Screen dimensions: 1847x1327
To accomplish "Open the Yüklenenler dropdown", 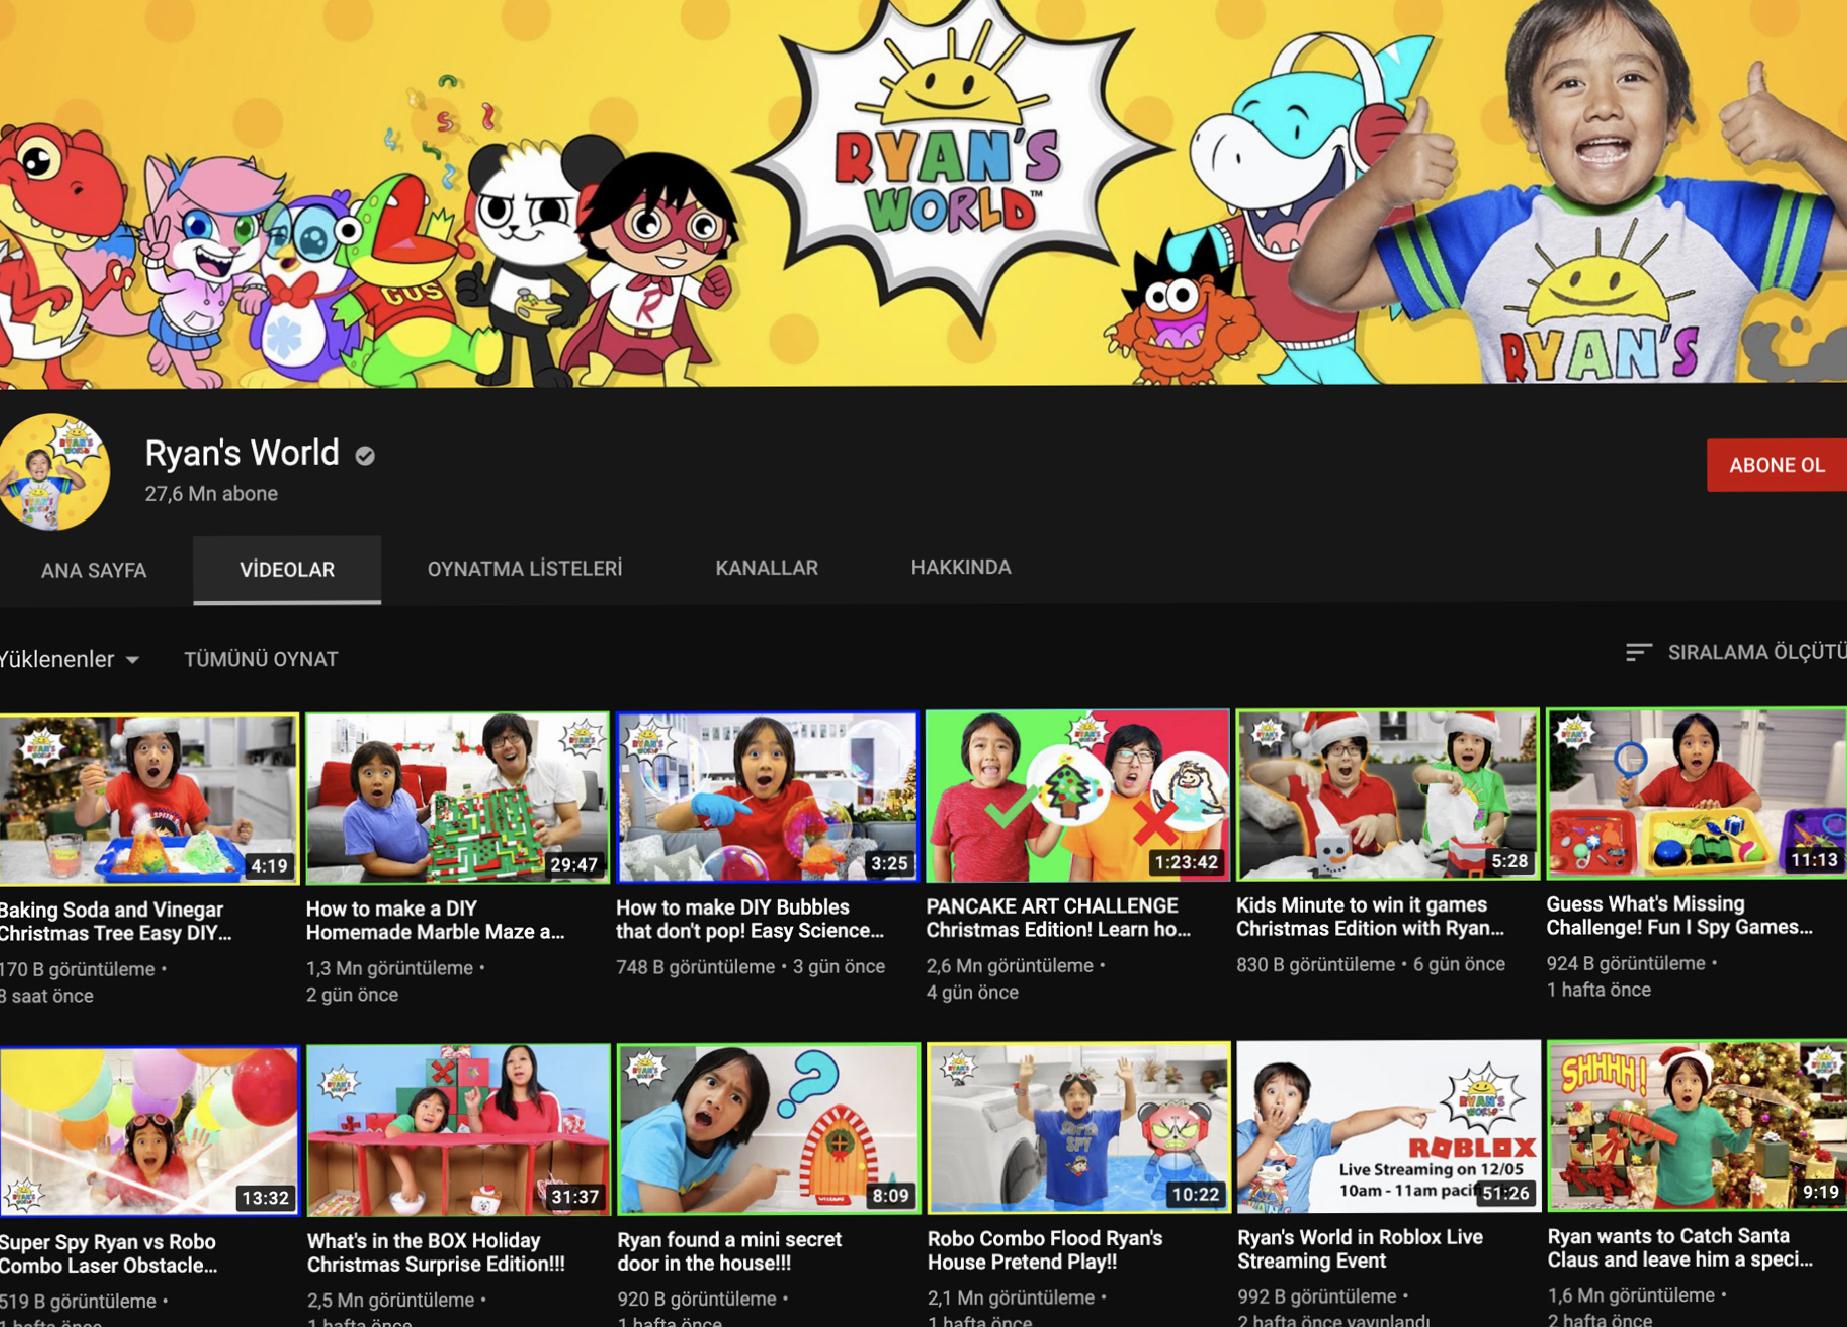I will [x=69, y=659].
